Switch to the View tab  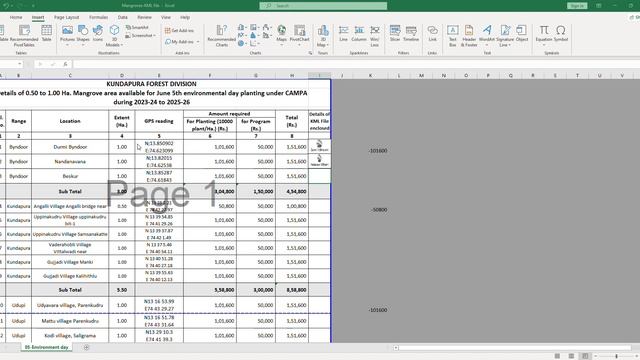pos(166,17)
